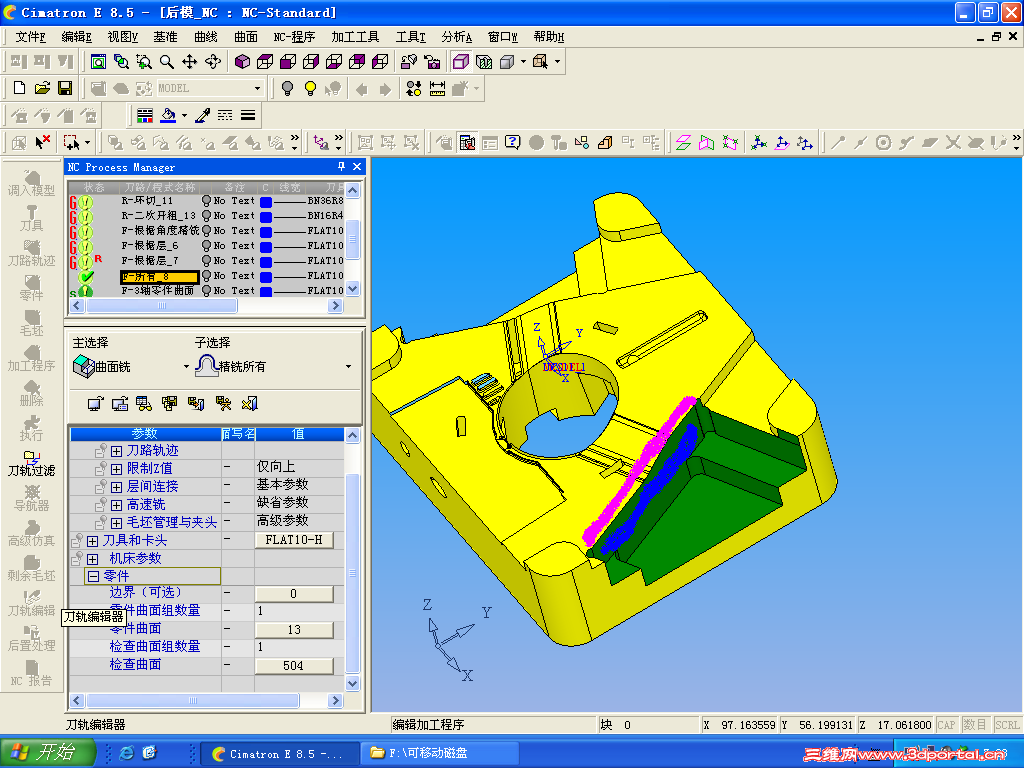
Task: Click the cursor with red X deselect icon
Action: pyautogui.click(x=42, y=142)
